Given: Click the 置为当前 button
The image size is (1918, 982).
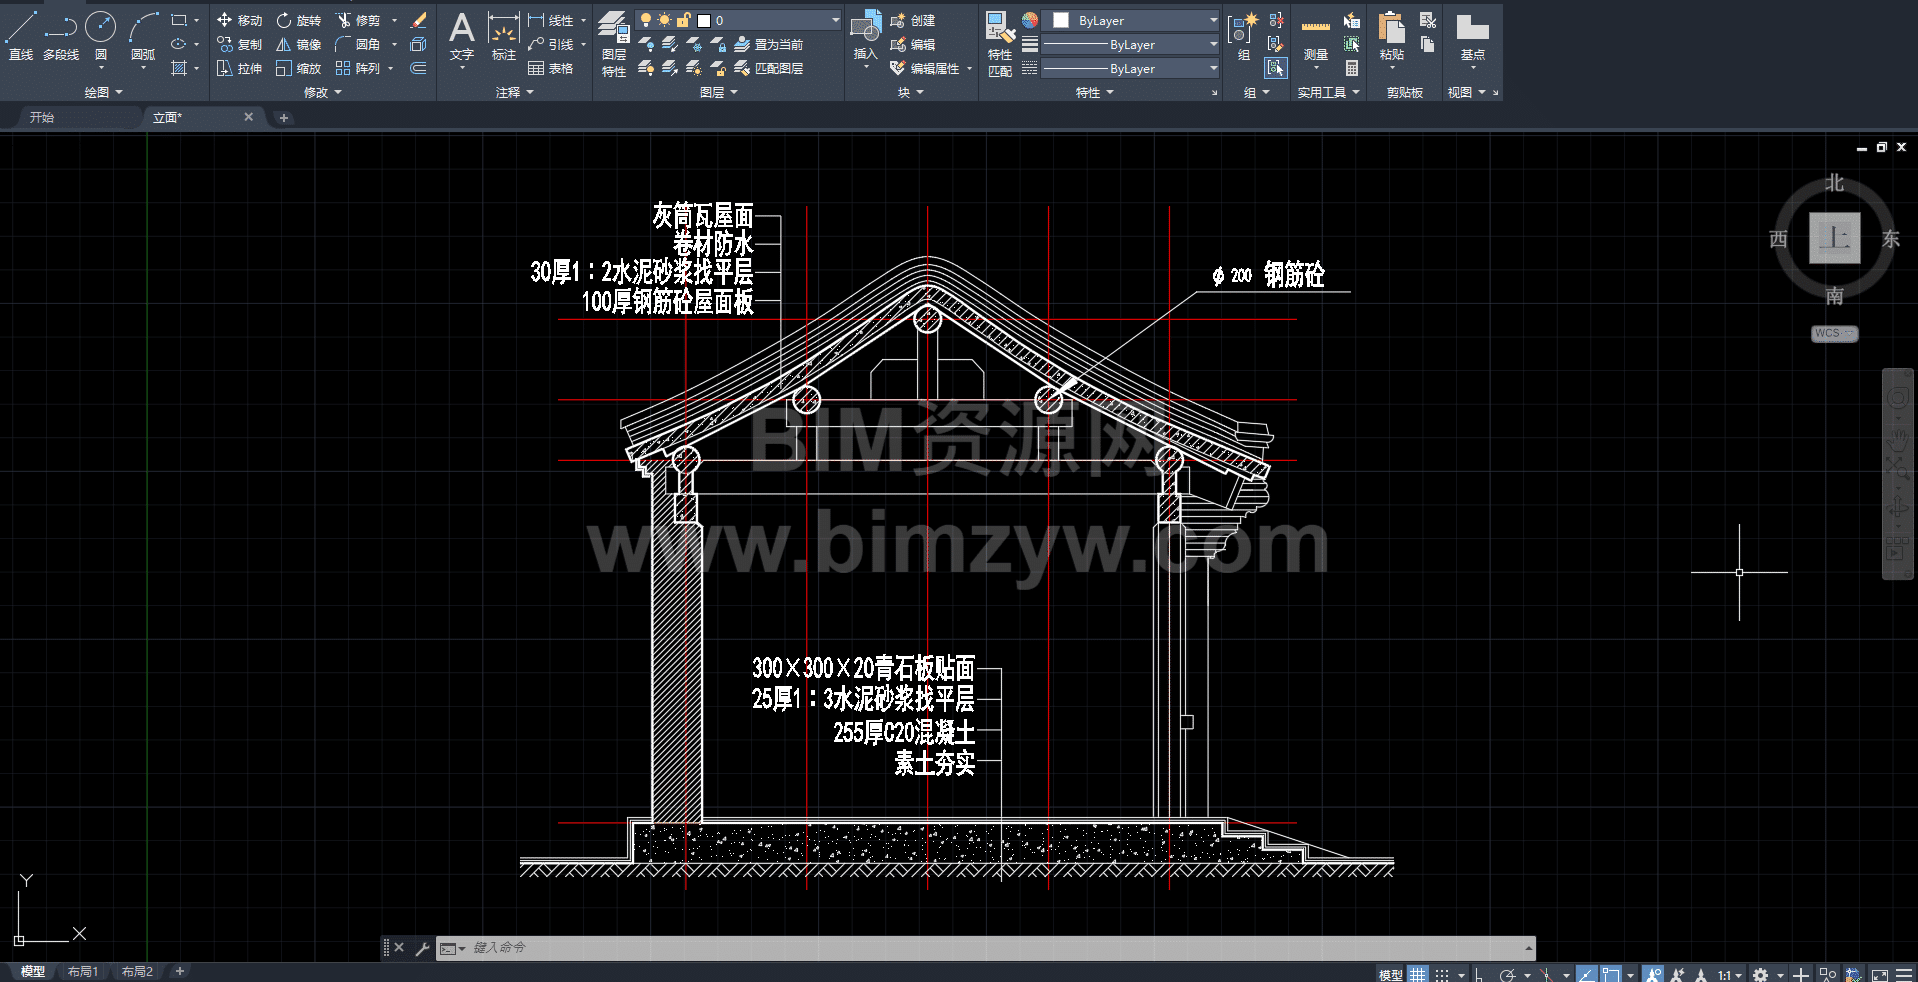Looking at the screenshot, I should pyautogui.click(x=769, y=44).
